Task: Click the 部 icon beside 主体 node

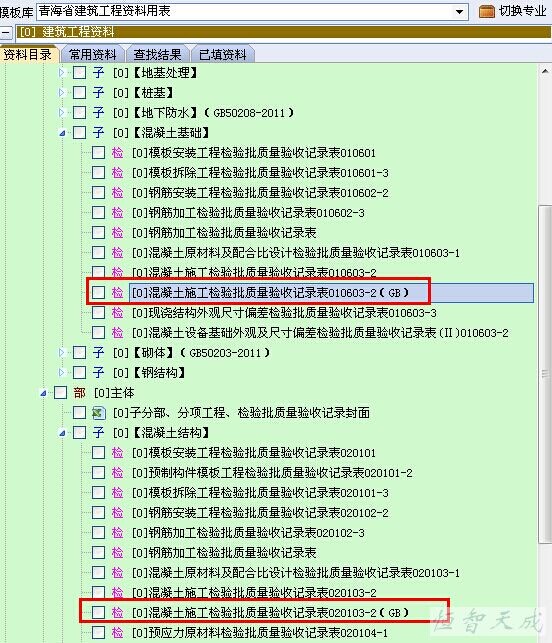Action: point(79,393)
